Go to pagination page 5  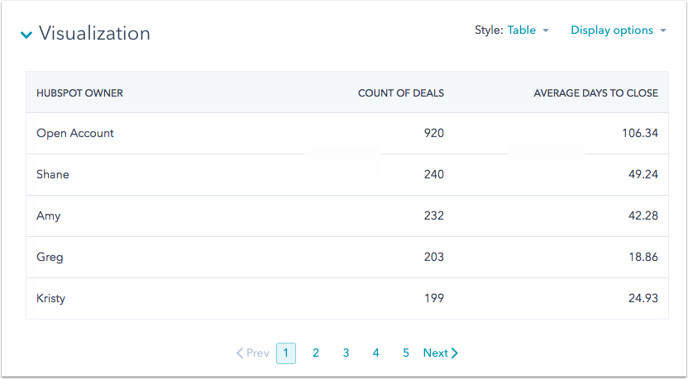[x=406, y=353]
